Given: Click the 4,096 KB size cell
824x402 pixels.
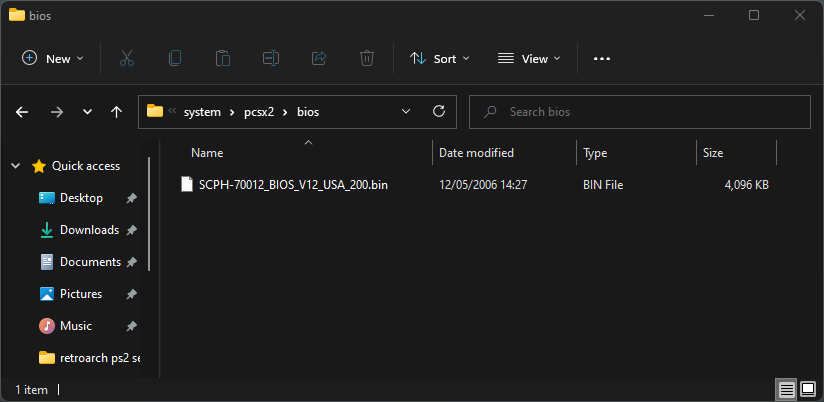Looking at the screenshot, I should [746, 184].
